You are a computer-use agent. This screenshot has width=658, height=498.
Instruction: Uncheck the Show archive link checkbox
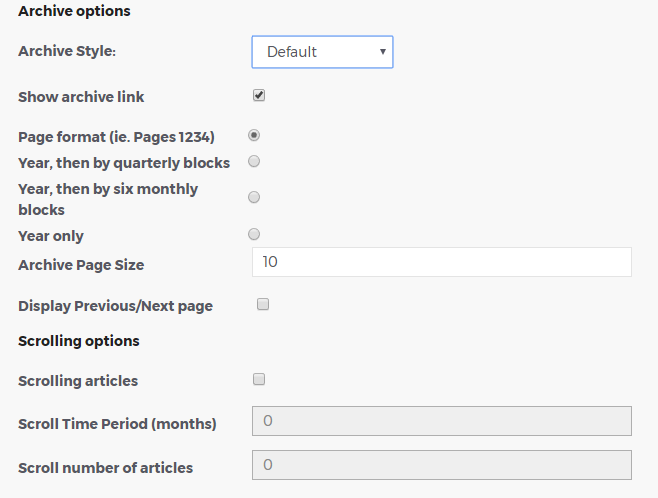(x=259, y=95)
